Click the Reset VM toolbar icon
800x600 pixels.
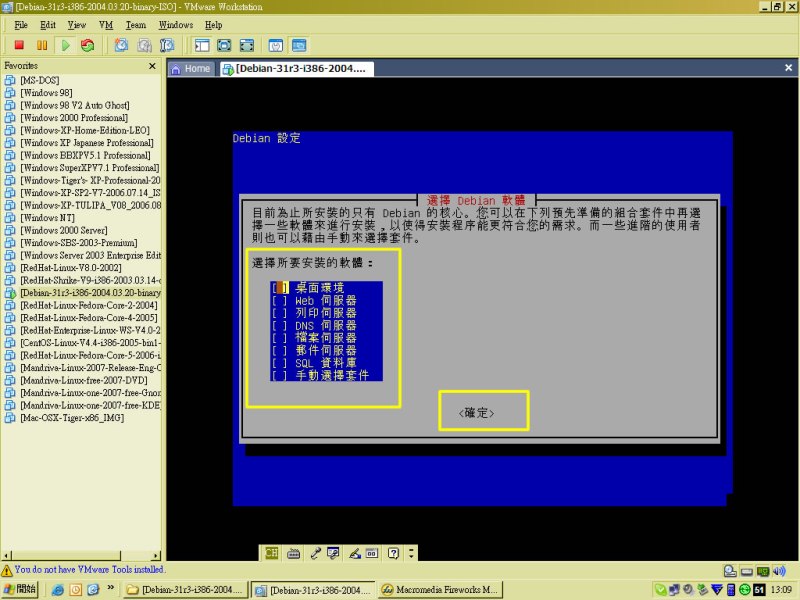pos(88,45)
